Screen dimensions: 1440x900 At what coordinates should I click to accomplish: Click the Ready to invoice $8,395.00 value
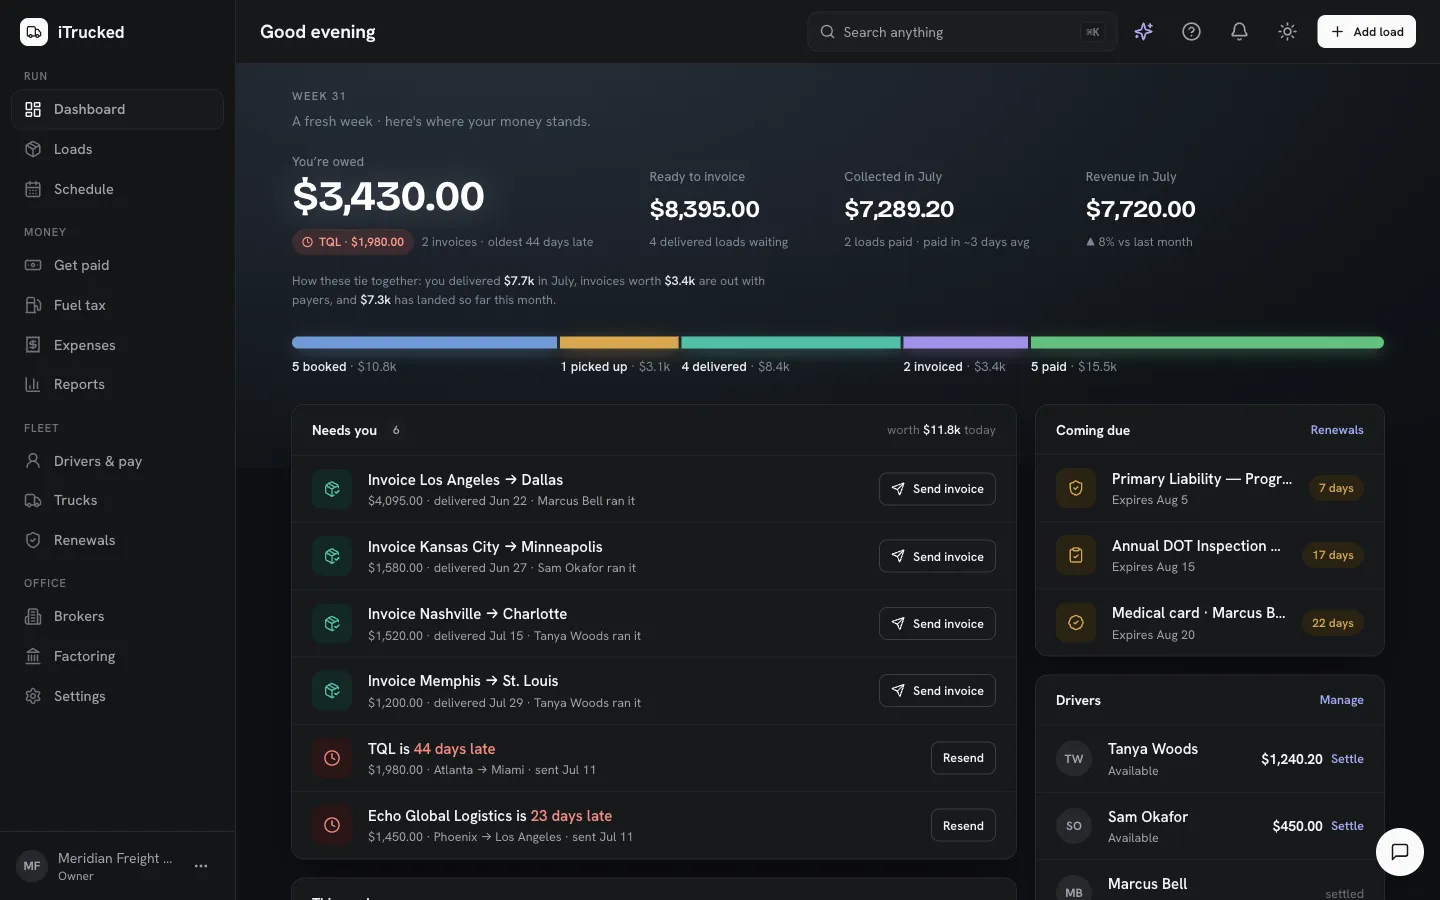[704, 209]
